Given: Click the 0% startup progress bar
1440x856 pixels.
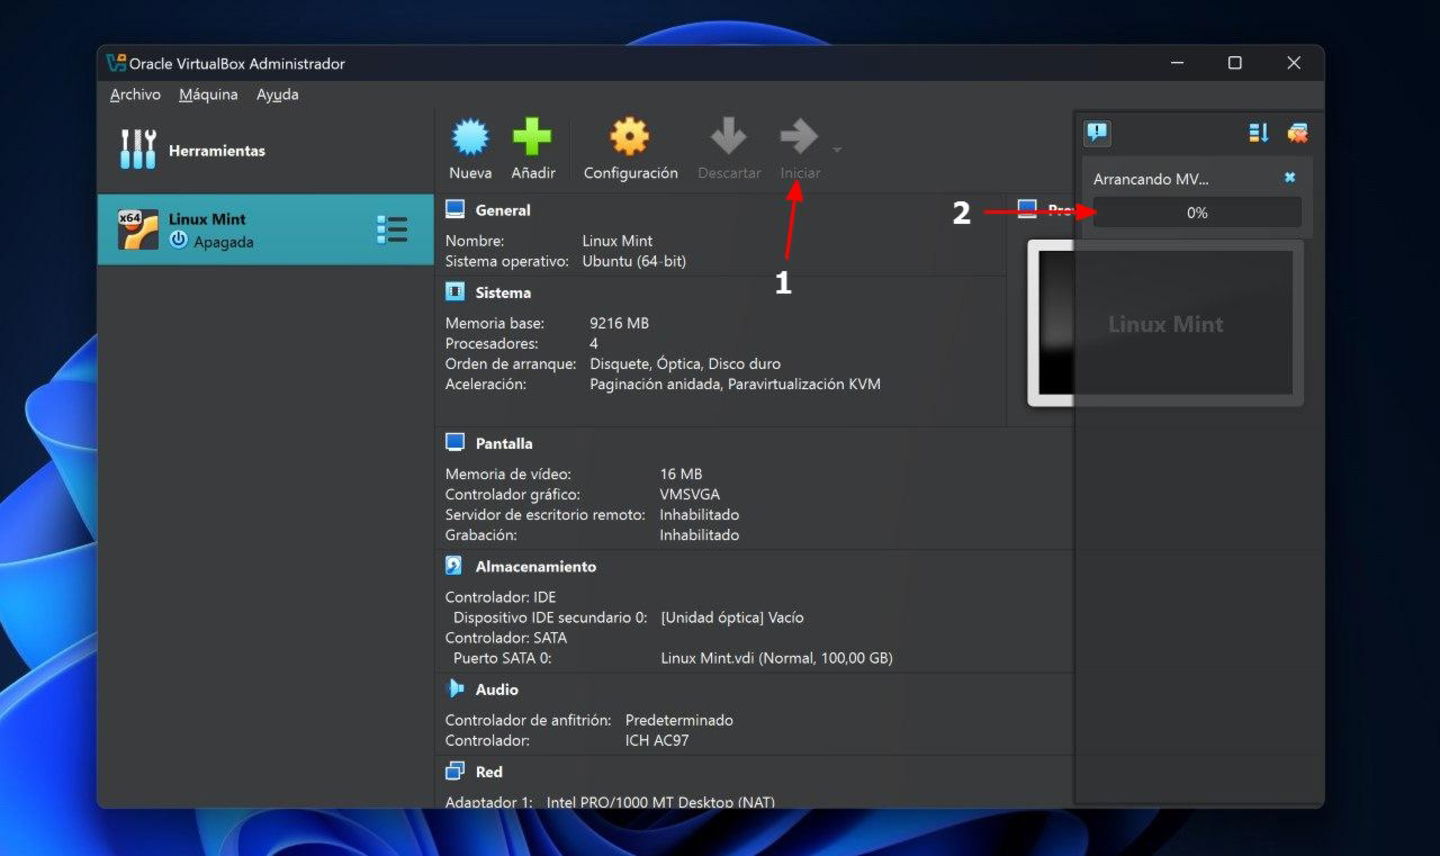Looking at the screenshot, I should [x=1197, y=212].
